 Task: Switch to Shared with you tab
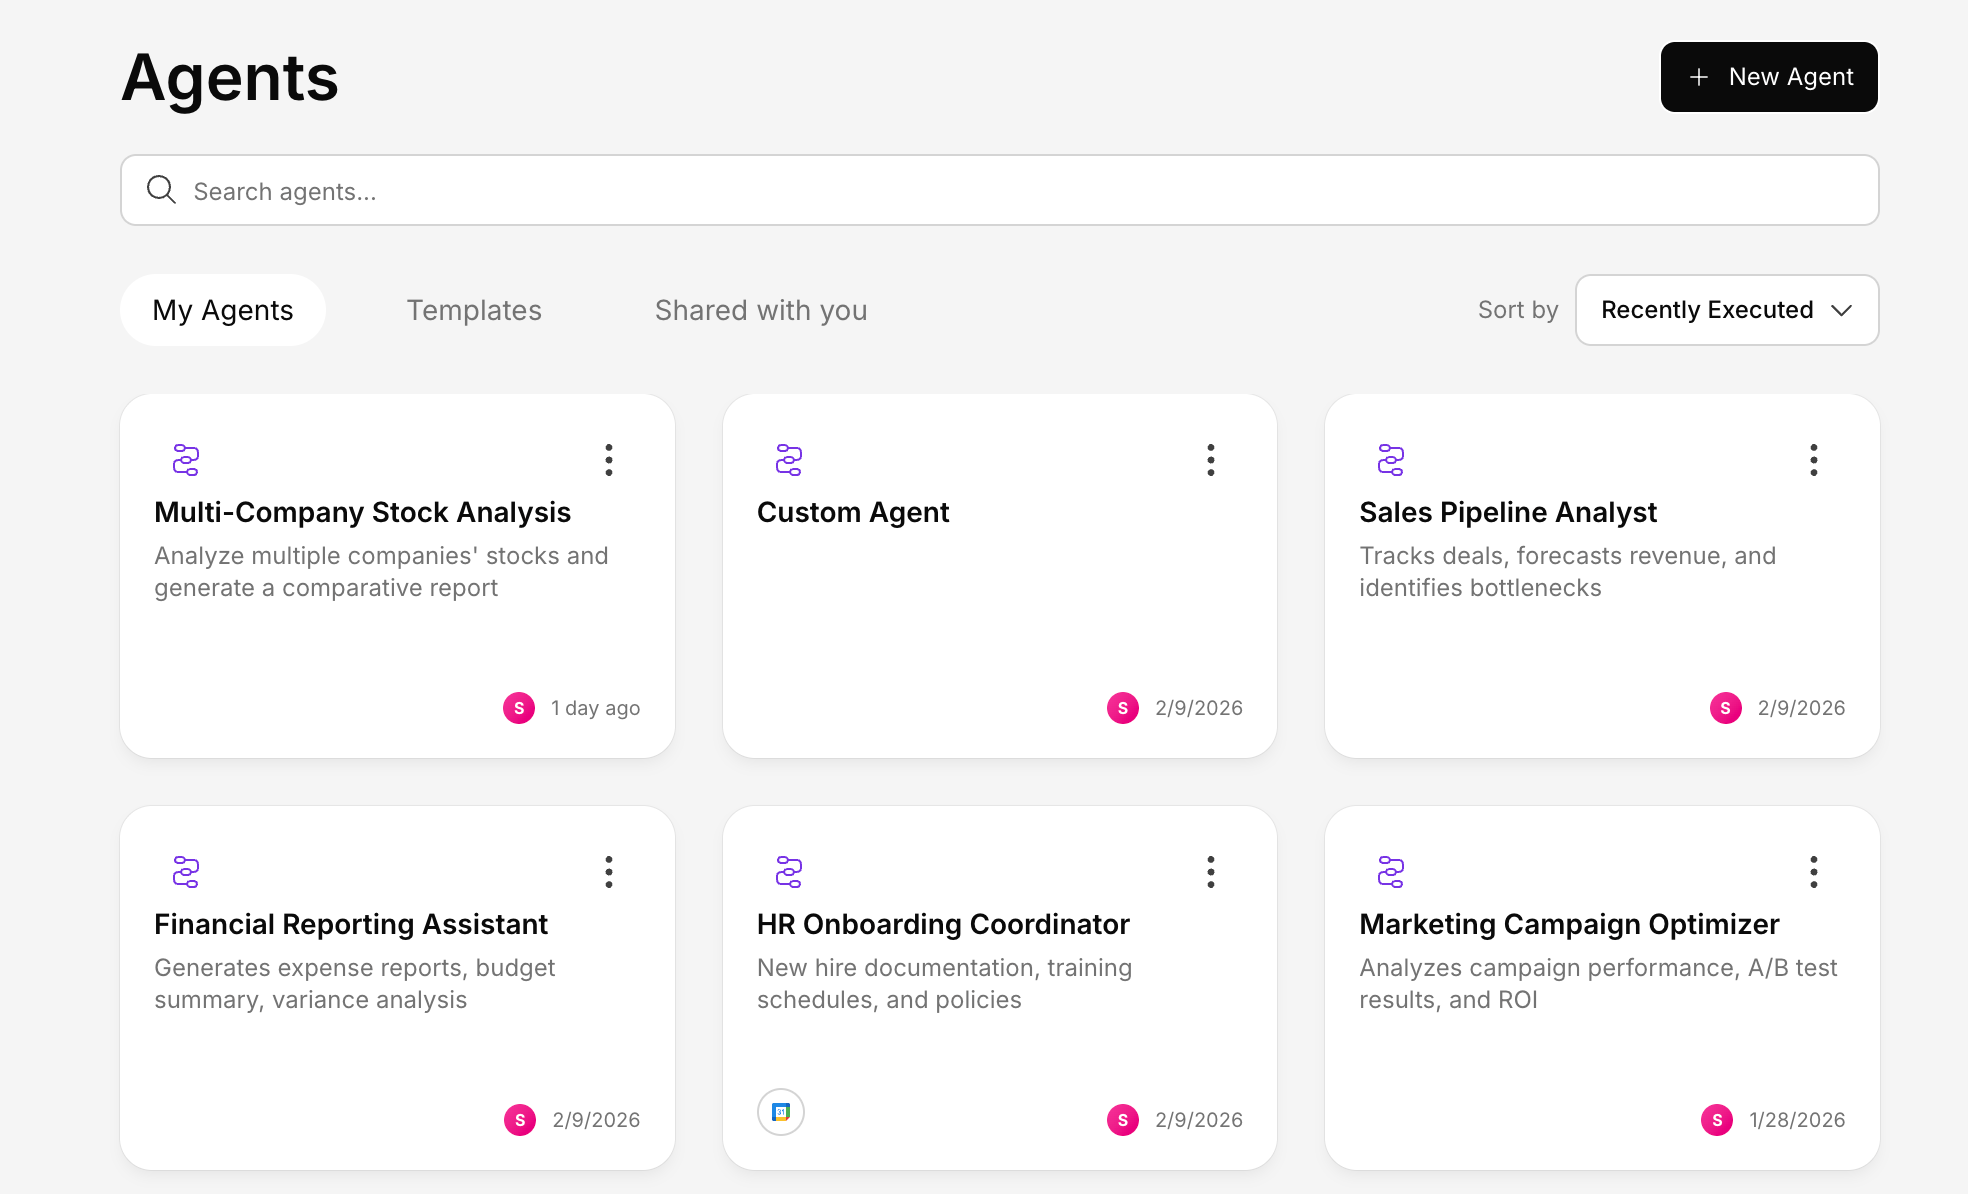[x=760, y=310]
